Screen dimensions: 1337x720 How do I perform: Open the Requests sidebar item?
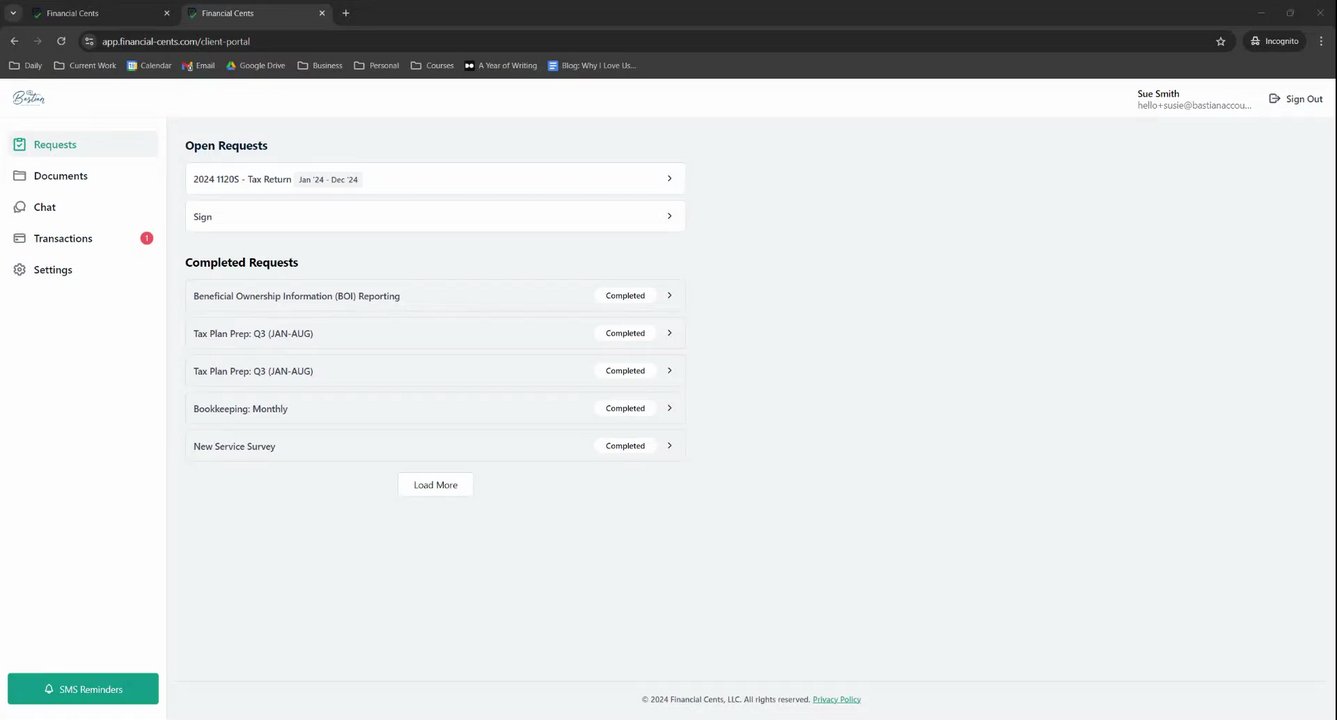pyautogui.click(x=83, y=144)
